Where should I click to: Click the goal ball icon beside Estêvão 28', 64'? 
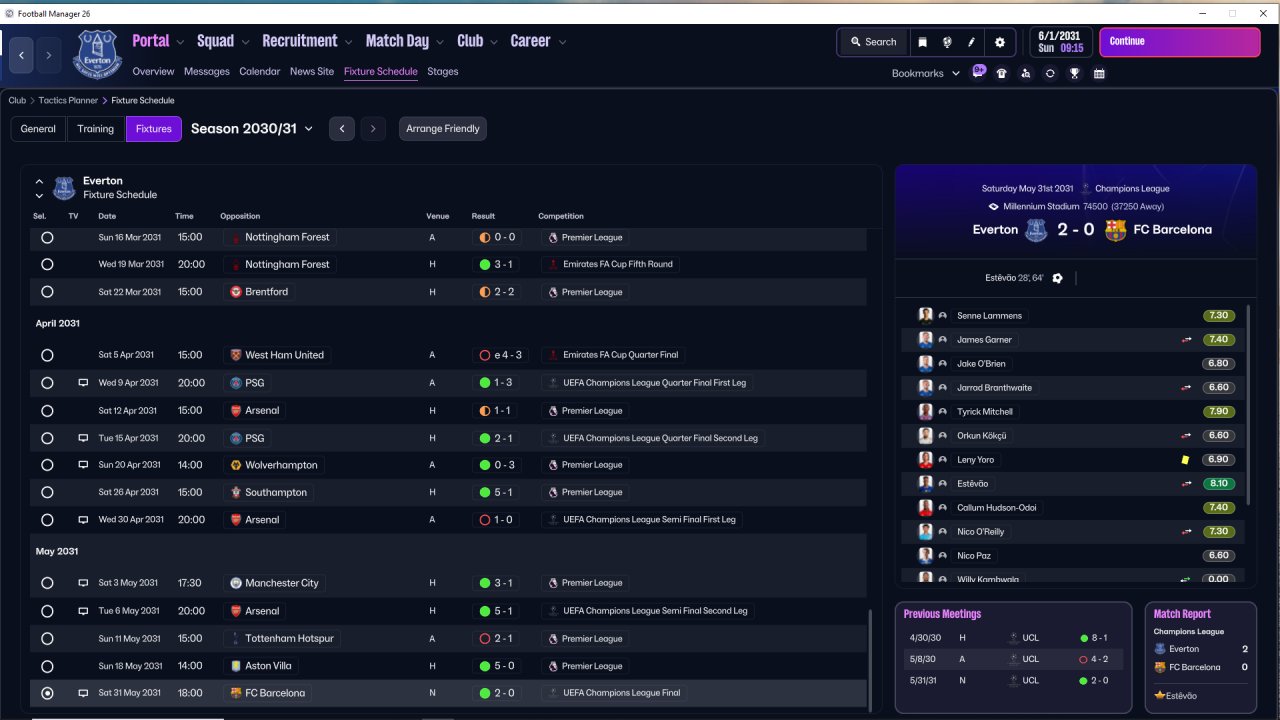click(x=1058, y=278)
